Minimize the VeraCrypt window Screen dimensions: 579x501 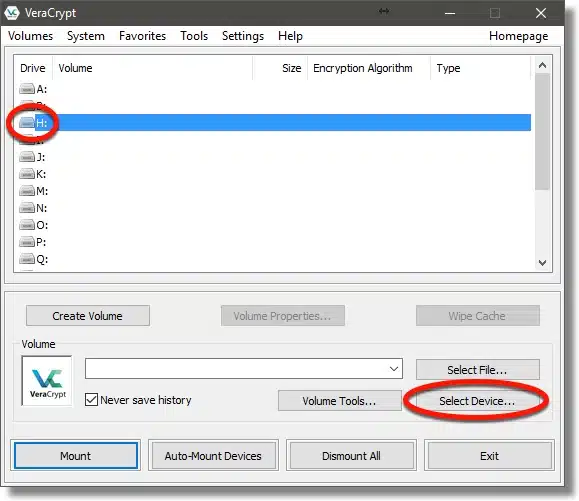tap(449, 13)
